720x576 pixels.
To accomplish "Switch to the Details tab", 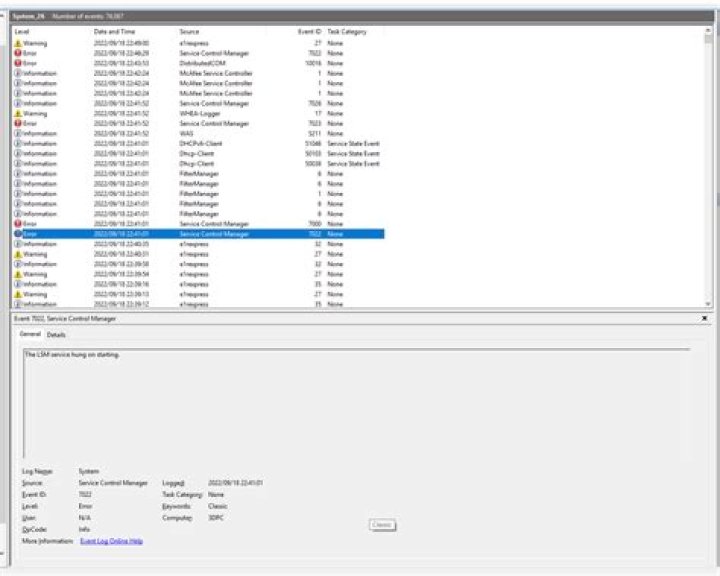I will pos(56,335).
